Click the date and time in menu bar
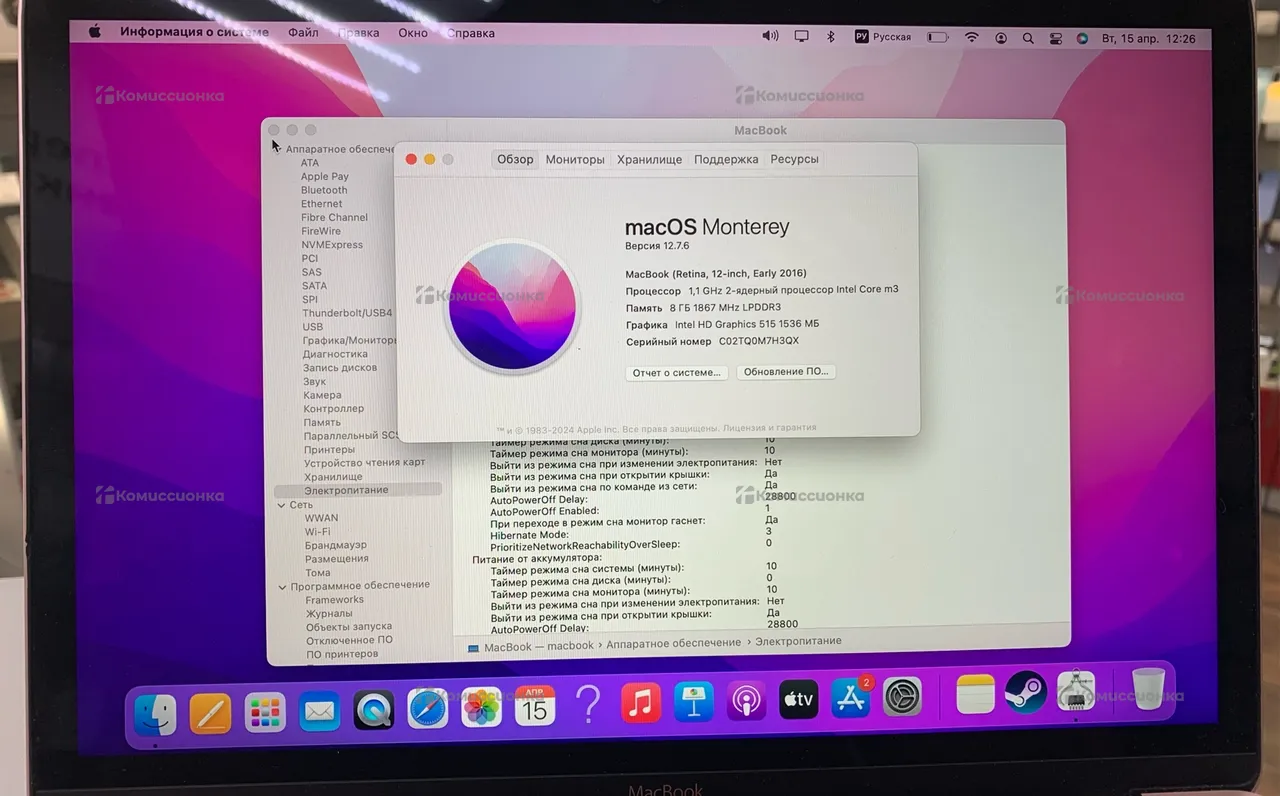1280x796 pixels. click(1148, 38)
